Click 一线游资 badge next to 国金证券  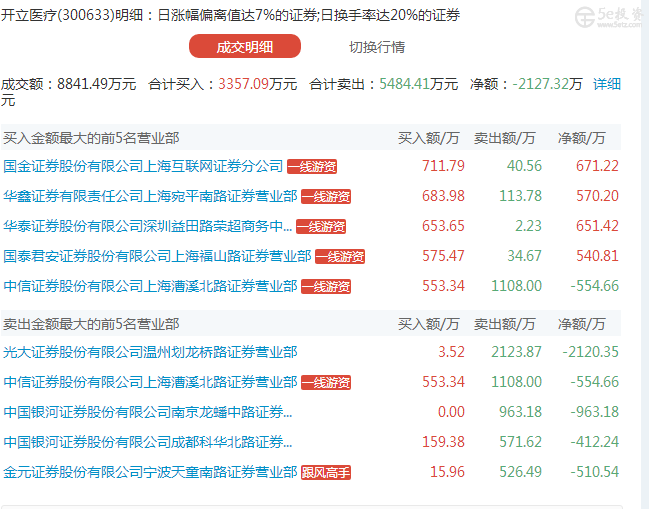tap(312, 166)
